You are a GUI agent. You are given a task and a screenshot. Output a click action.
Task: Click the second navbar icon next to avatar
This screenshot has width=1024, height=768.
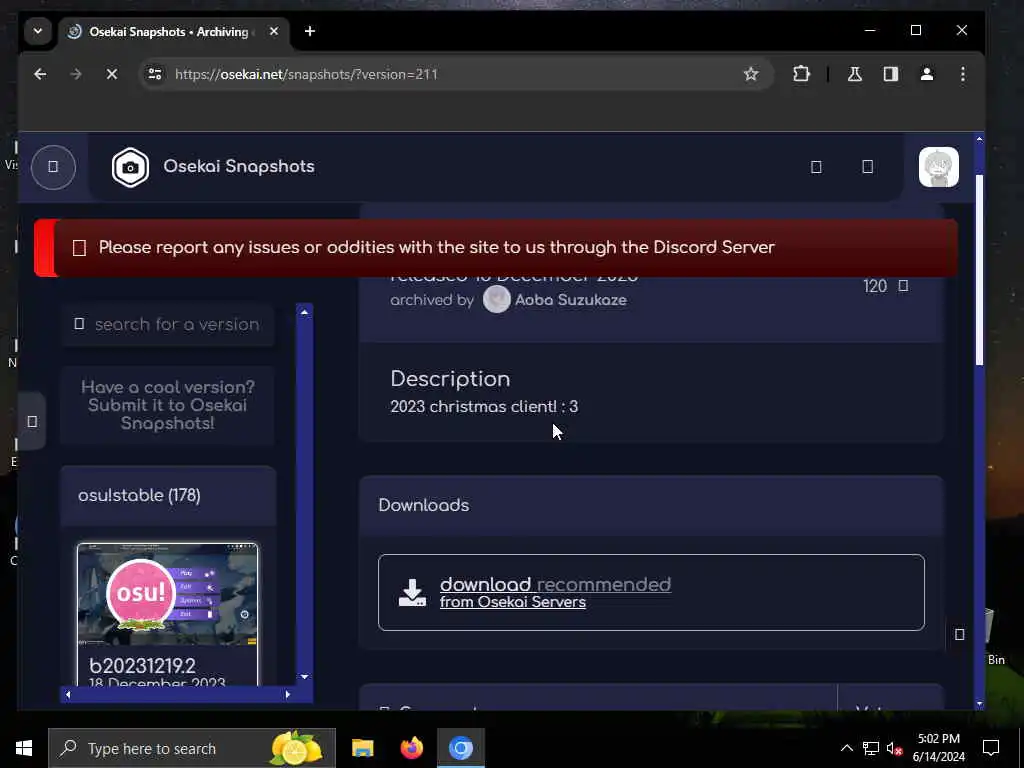point(867,167)
